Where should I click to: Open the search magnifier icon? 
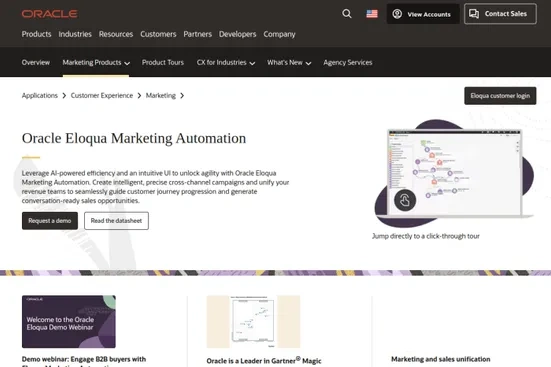tap(347, 14)
